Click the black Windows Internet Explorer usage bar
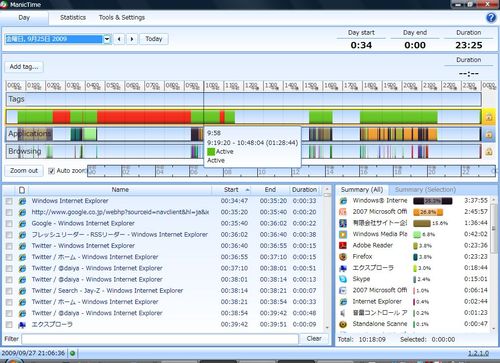Image resolution: width=500 pixels, height=363 pixels. click(x=433, y=201)
